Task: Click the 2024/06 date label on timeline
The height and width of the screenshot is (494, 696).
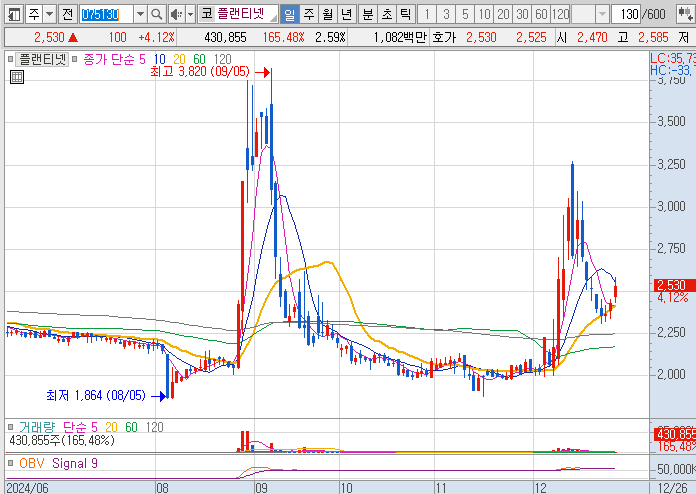Action: pos(28,488)
